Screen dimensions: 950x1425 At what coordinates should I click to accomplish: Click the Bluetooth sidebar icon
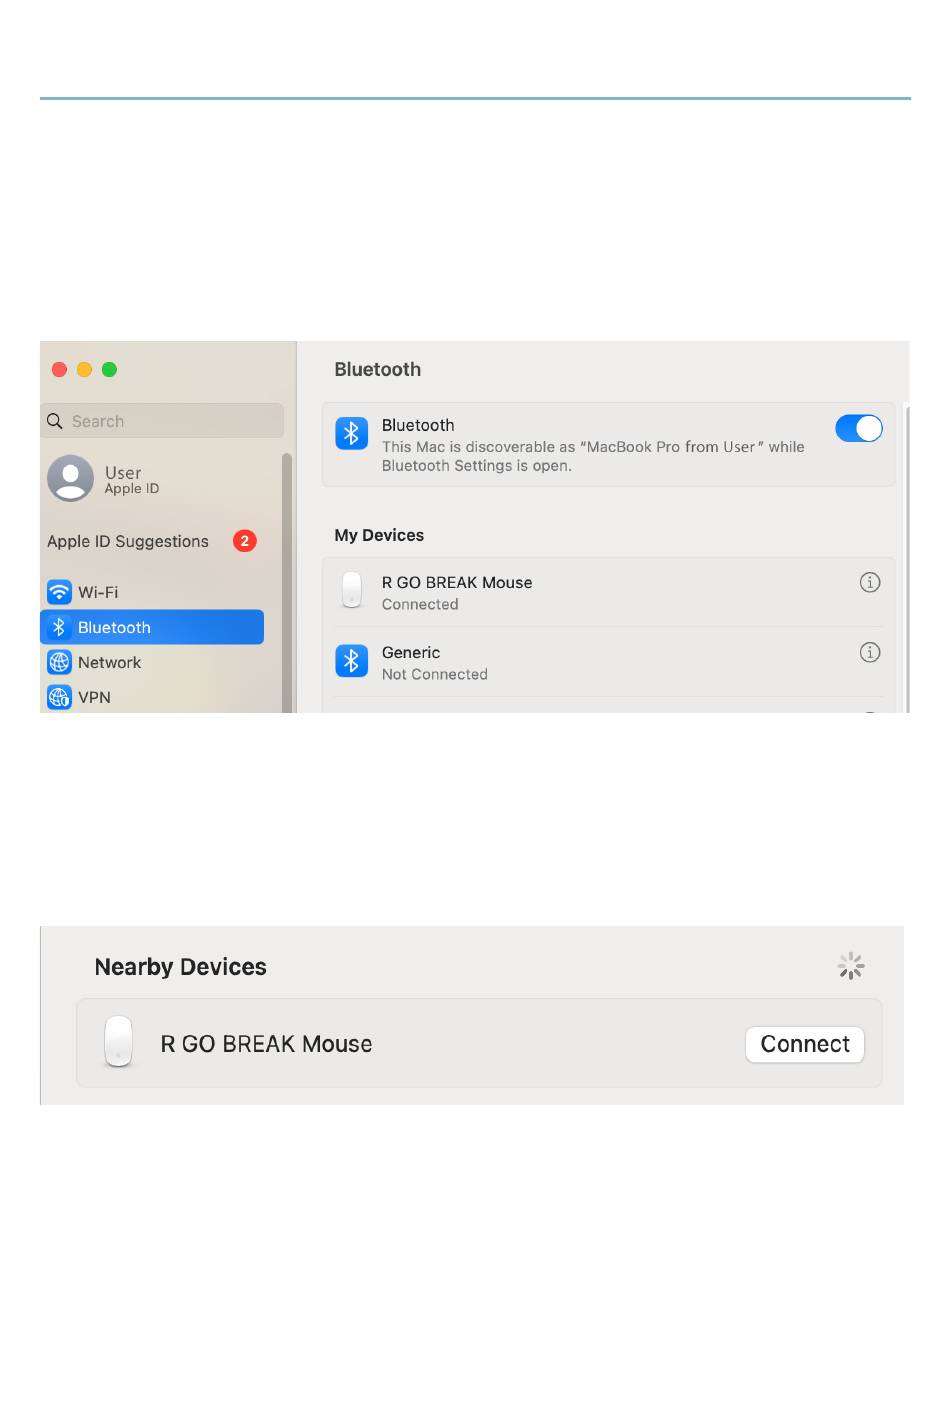click(x=59, y=627)
